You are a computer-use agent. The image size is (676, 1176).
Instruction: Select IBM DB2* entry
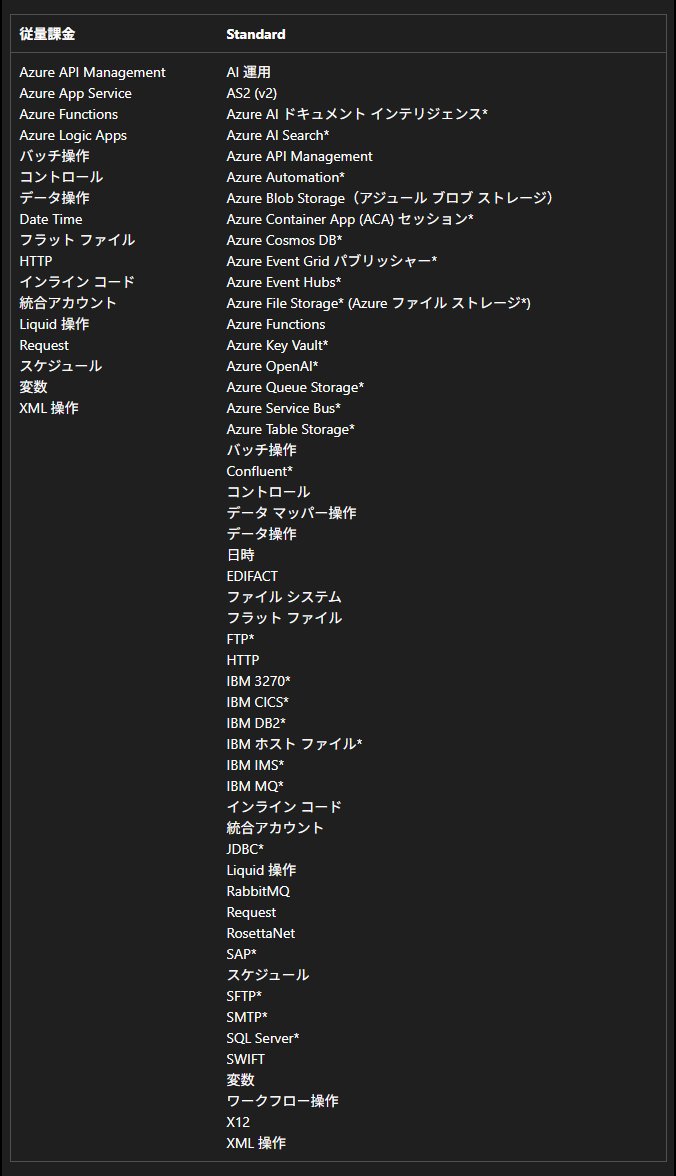click(x=256, y=723)
